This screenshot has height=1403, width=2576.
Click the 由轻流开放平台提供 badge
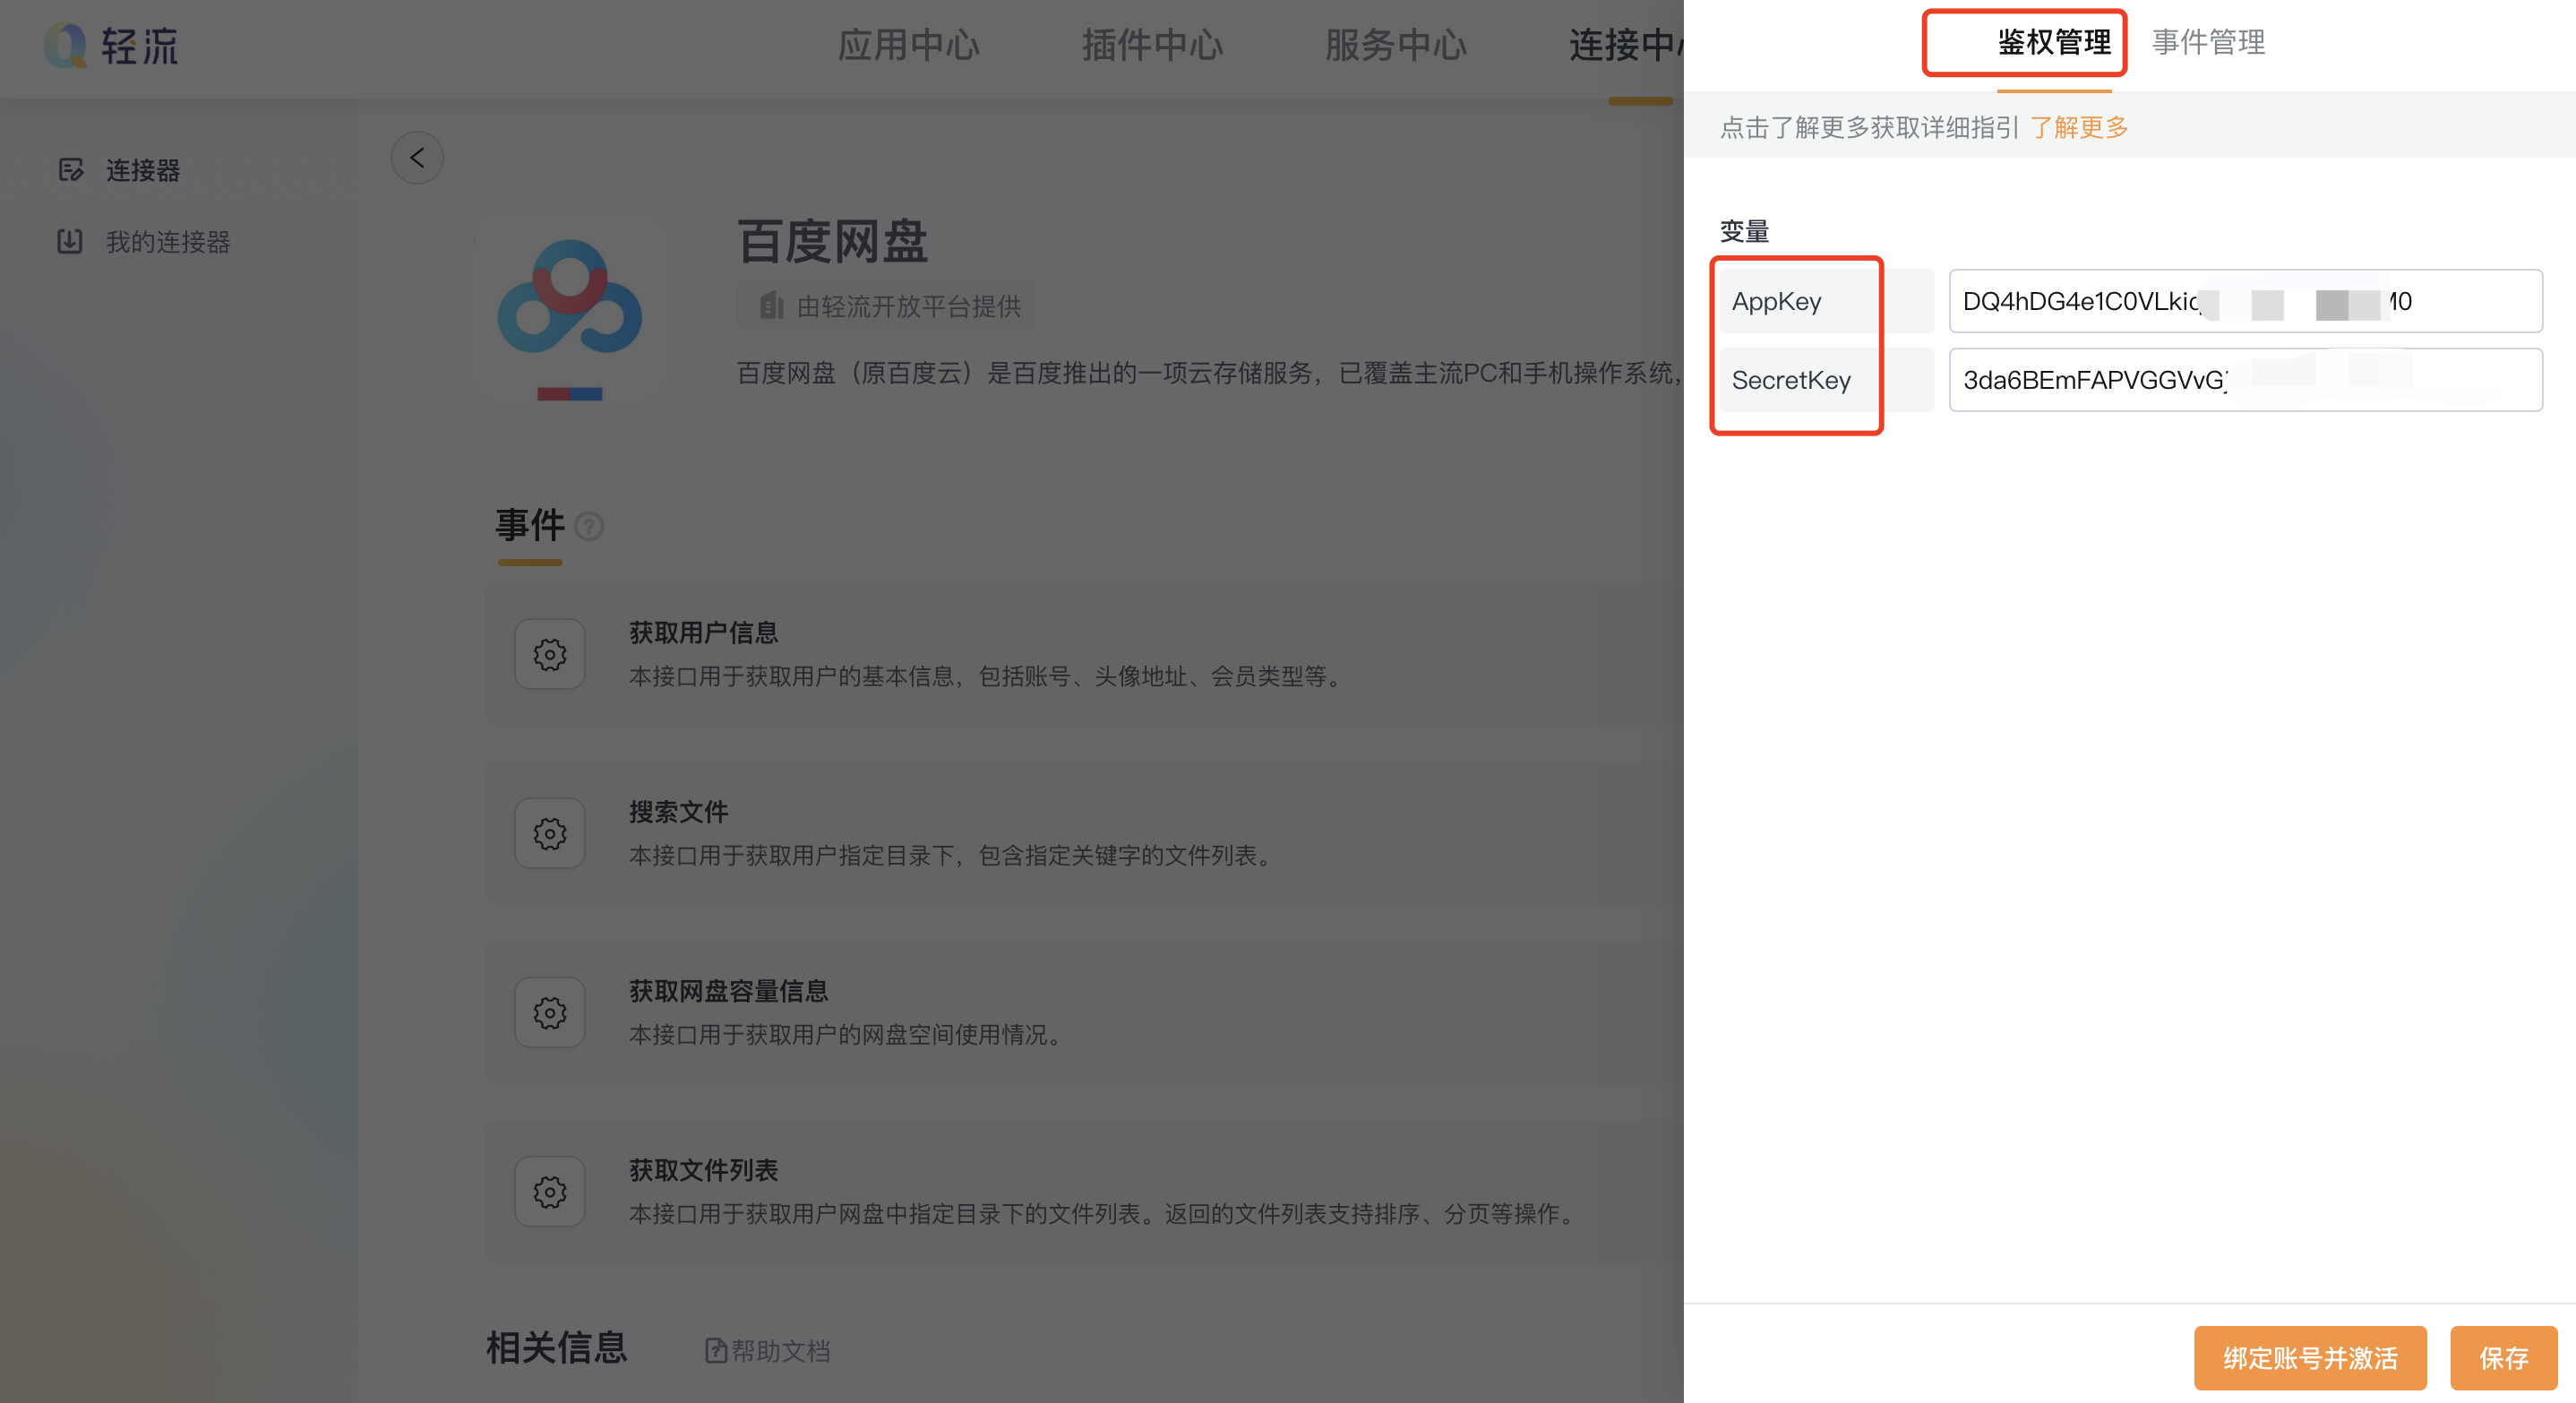coord(886,306)
